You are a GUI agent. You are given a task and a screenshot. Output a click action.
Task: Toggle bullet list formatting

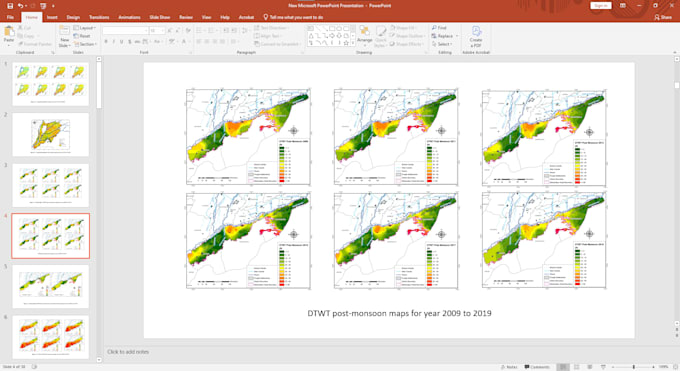199,30
